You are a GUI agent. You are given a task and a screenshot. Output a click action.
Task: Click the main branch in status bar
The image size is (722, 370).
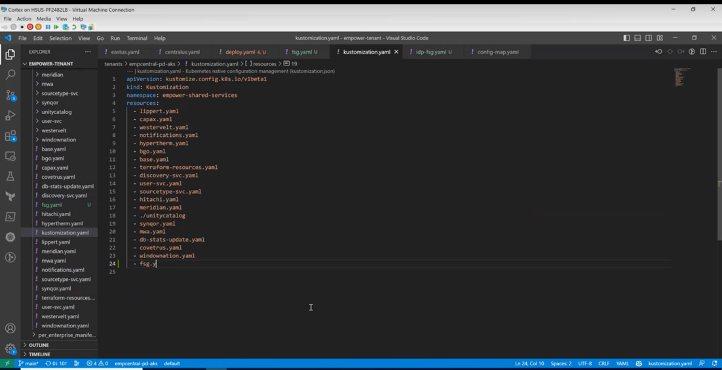pos(29,364)
